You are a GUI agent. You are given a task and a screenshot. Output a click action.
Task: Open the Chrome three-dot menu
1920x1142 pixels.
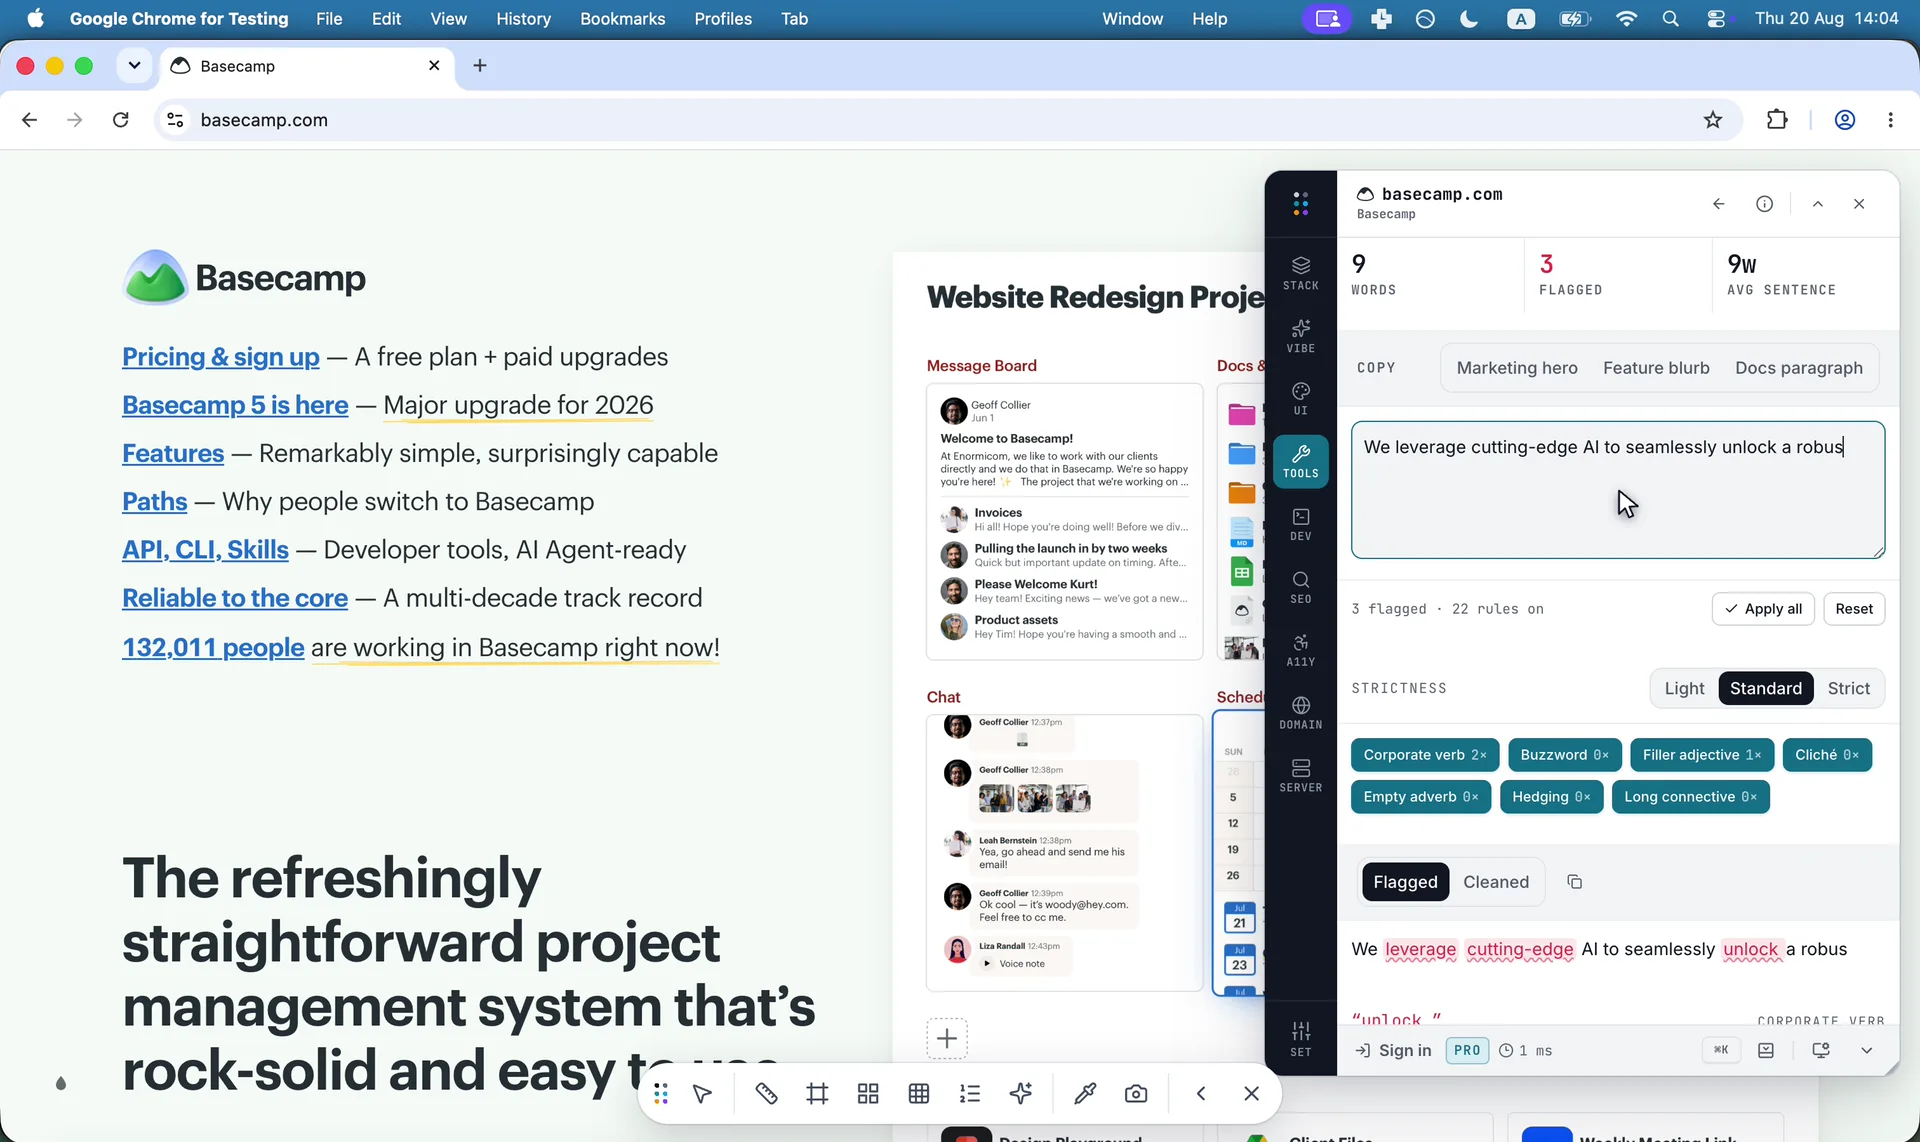coord(1890,120)
